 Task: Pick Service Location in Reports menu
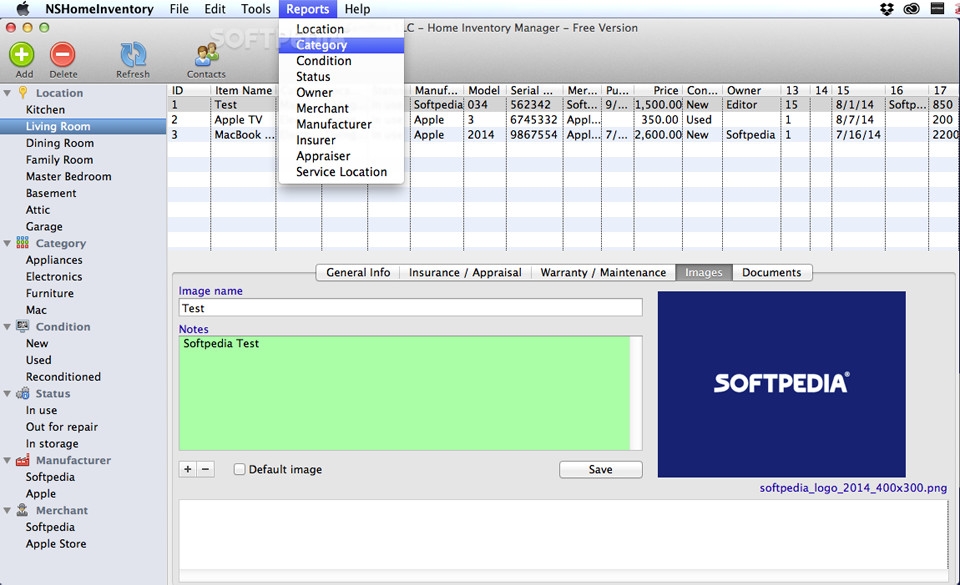pos(341,172)
